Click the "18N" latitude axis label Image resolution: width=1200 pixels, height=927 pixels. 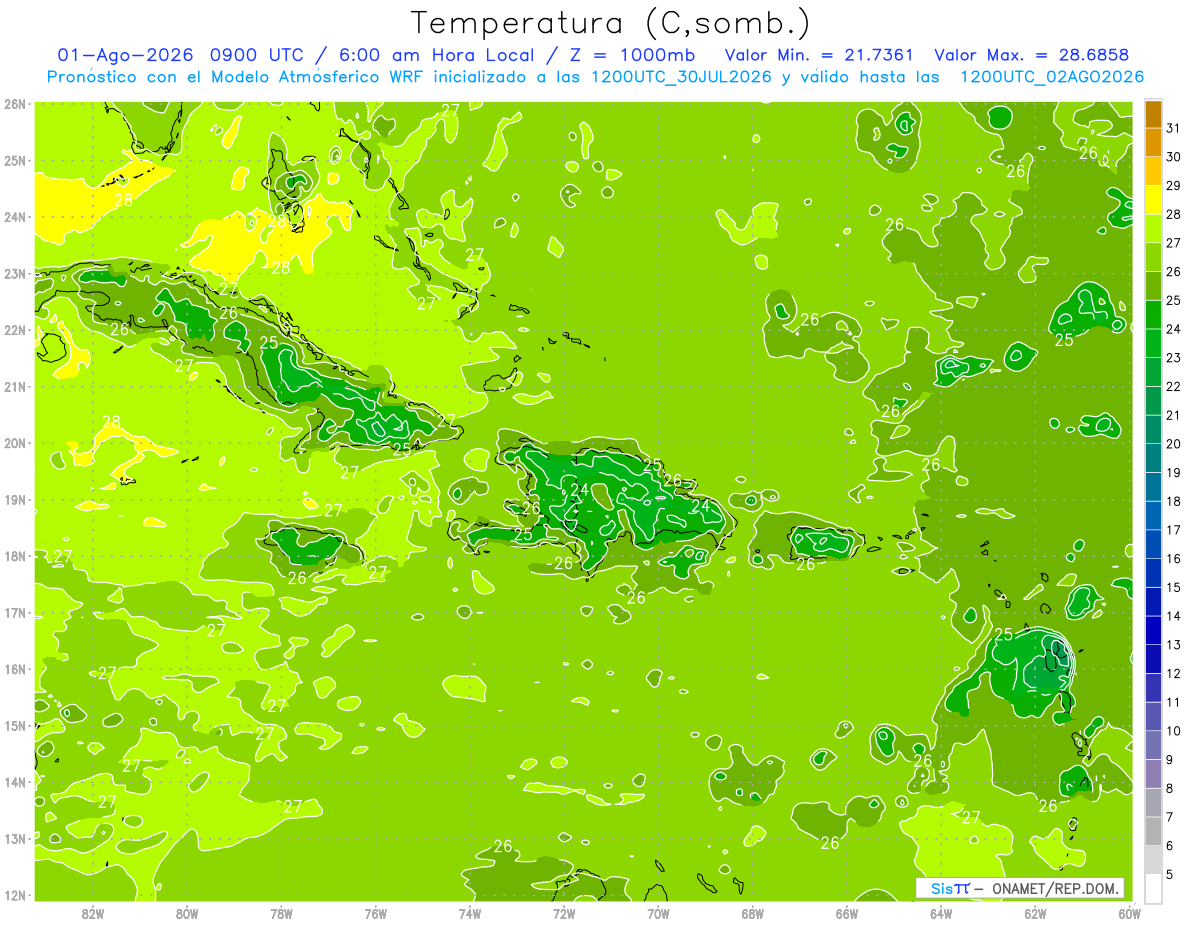[x=16, y=556]
